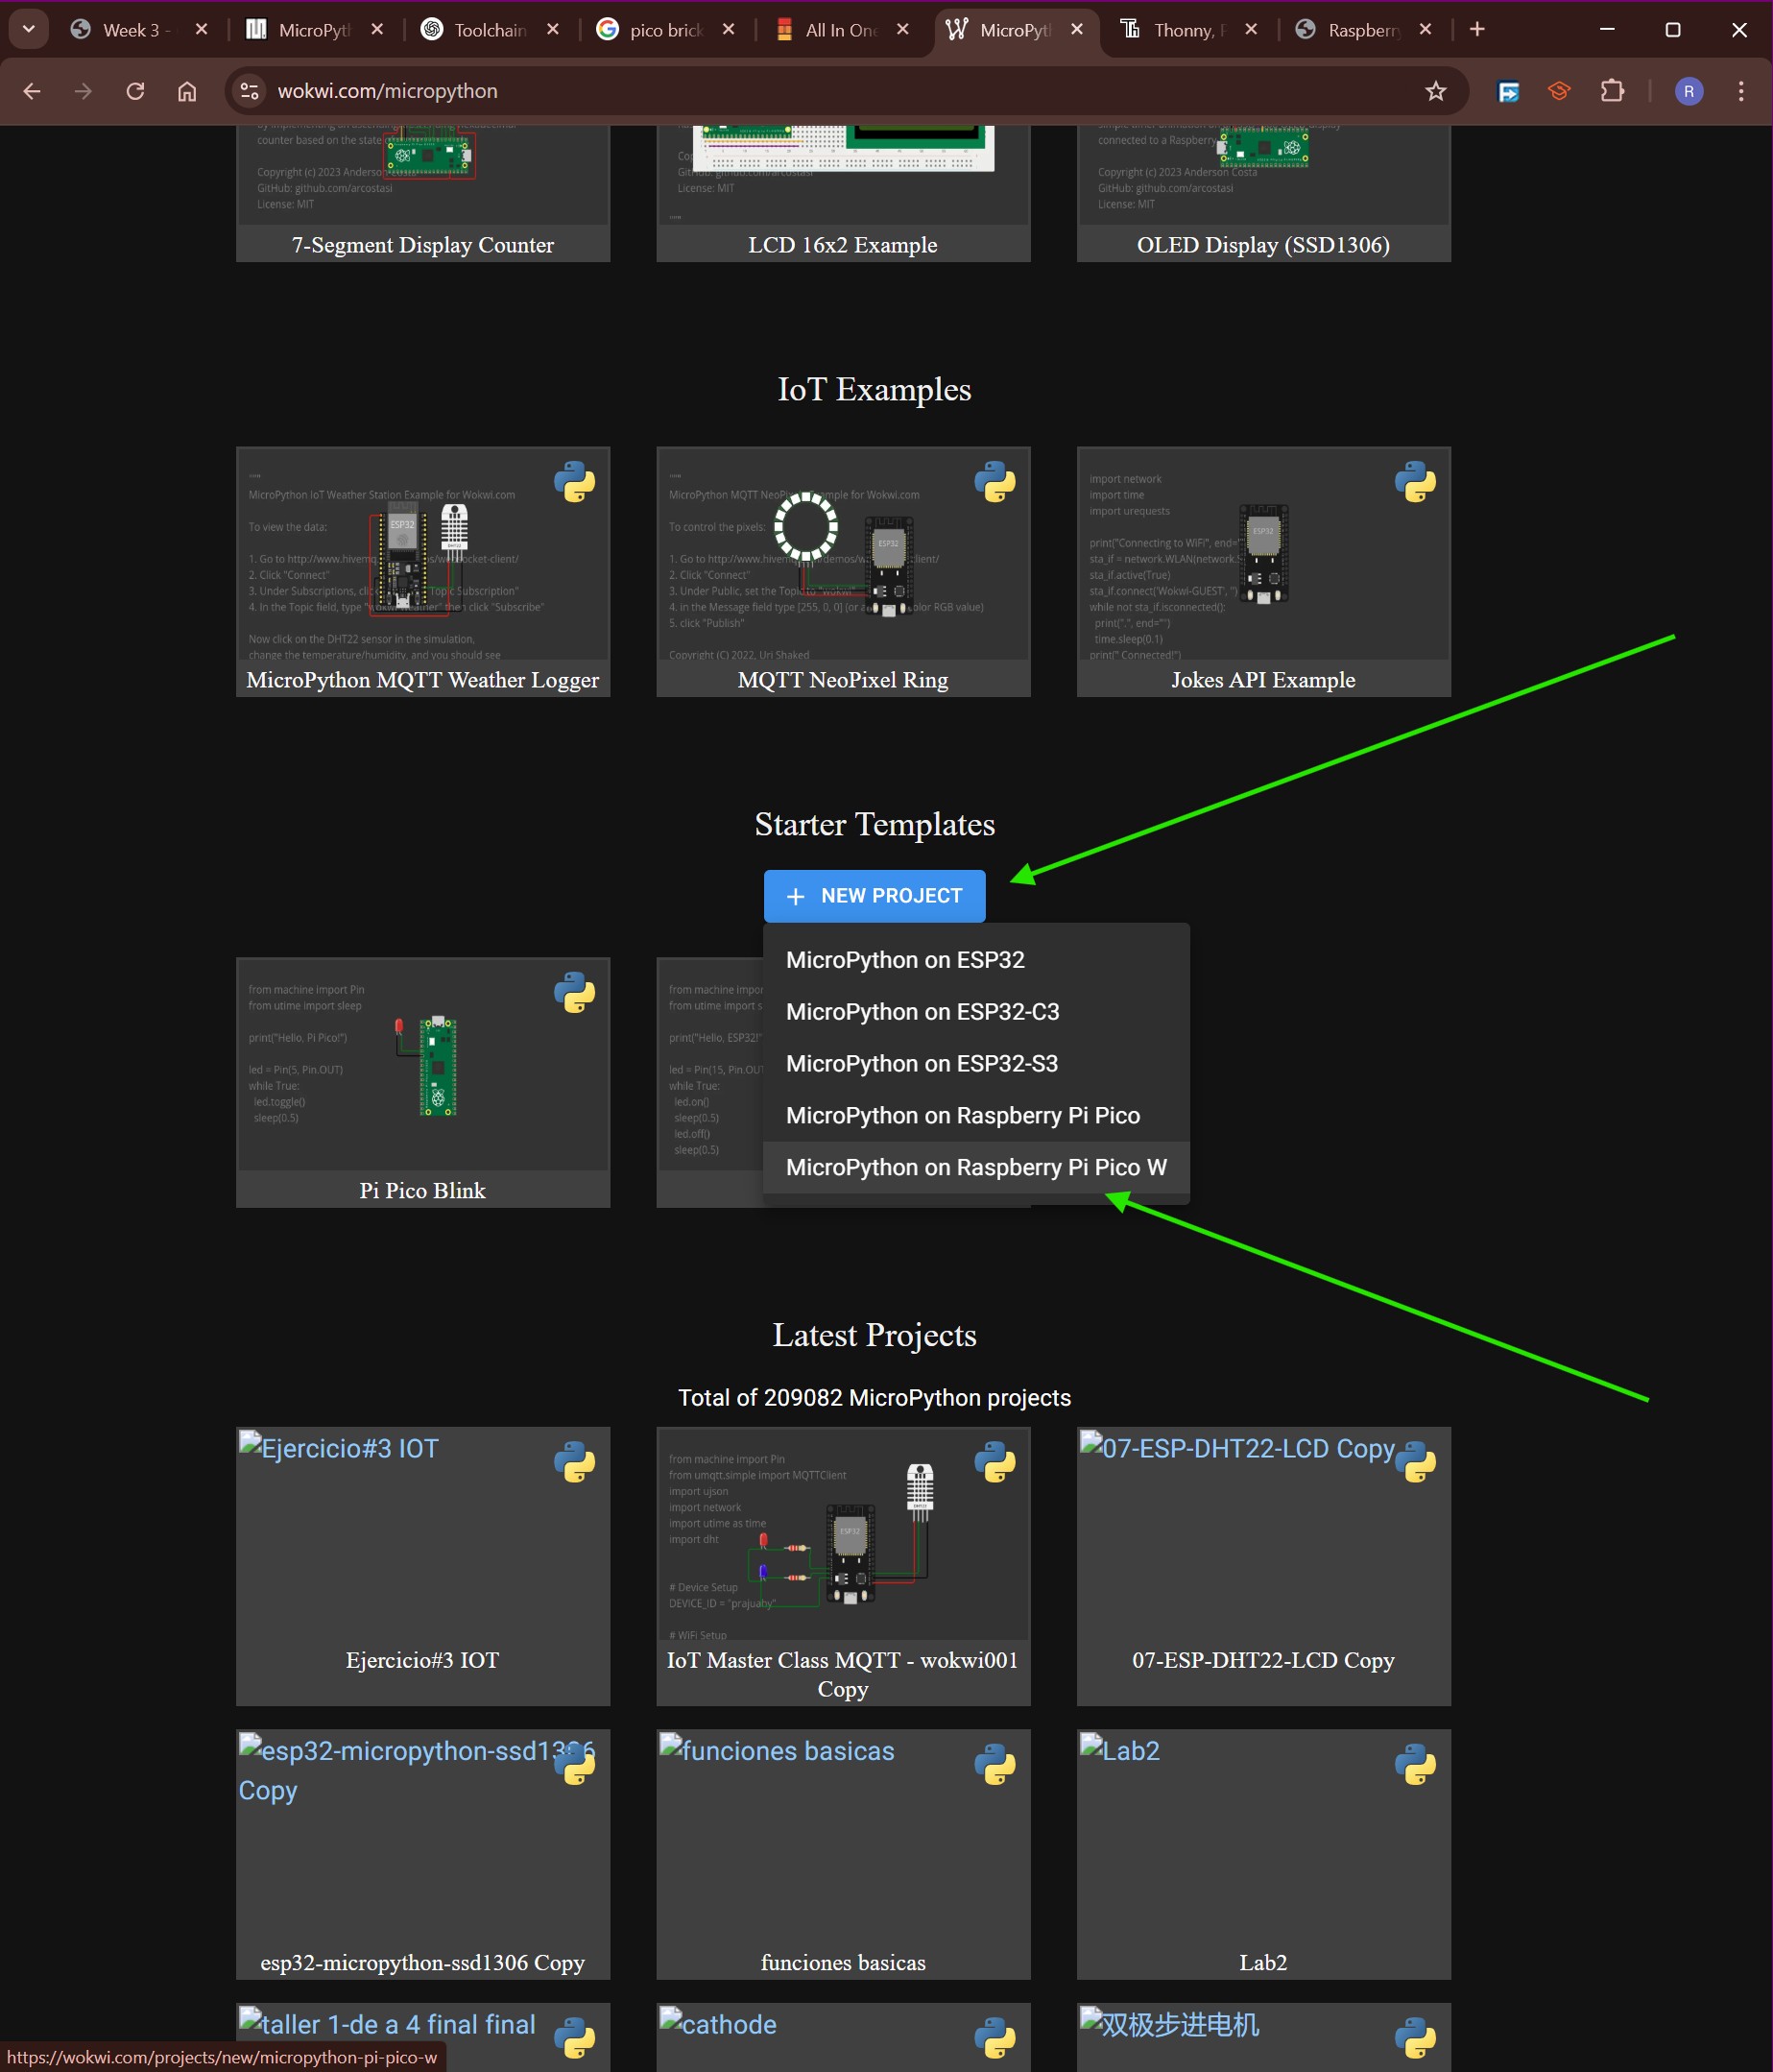
Task: Go to the browser home page
Action: 187,91
